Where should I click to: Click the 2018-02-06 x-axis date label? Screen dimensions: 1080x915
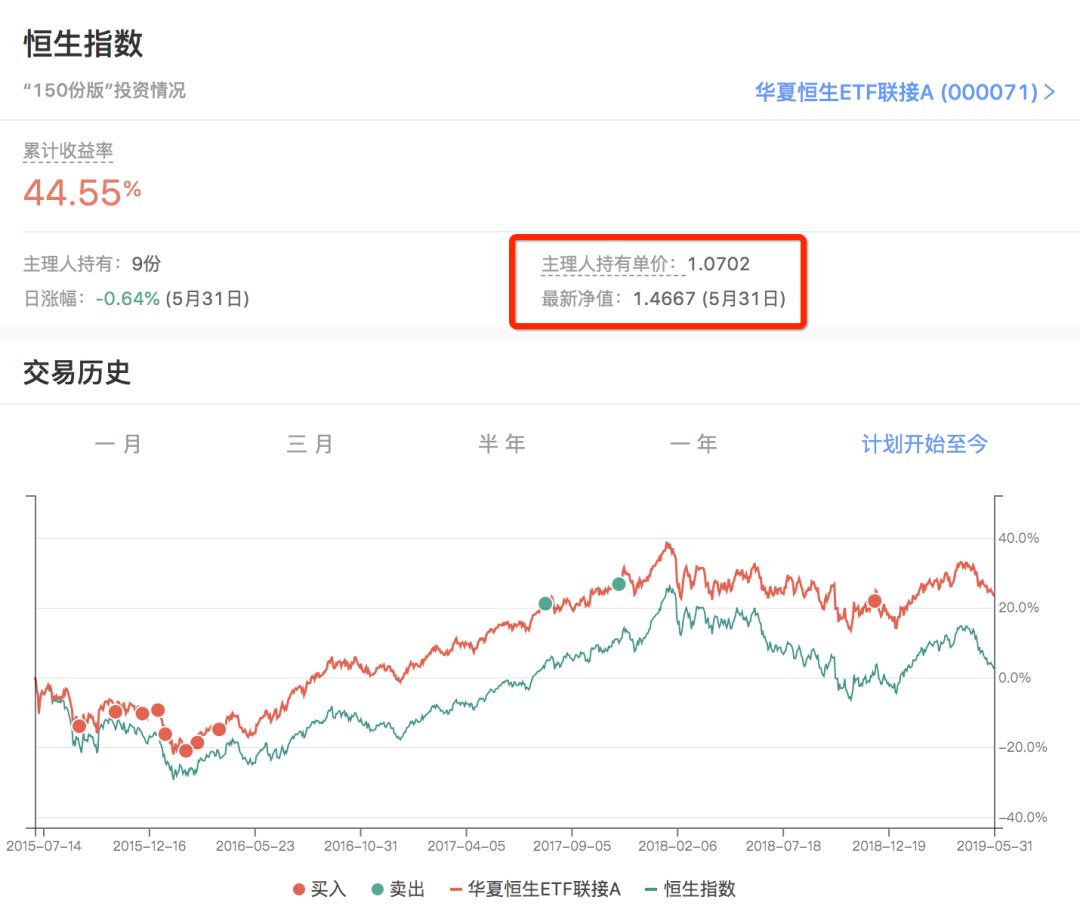click(x=677, y=845)
